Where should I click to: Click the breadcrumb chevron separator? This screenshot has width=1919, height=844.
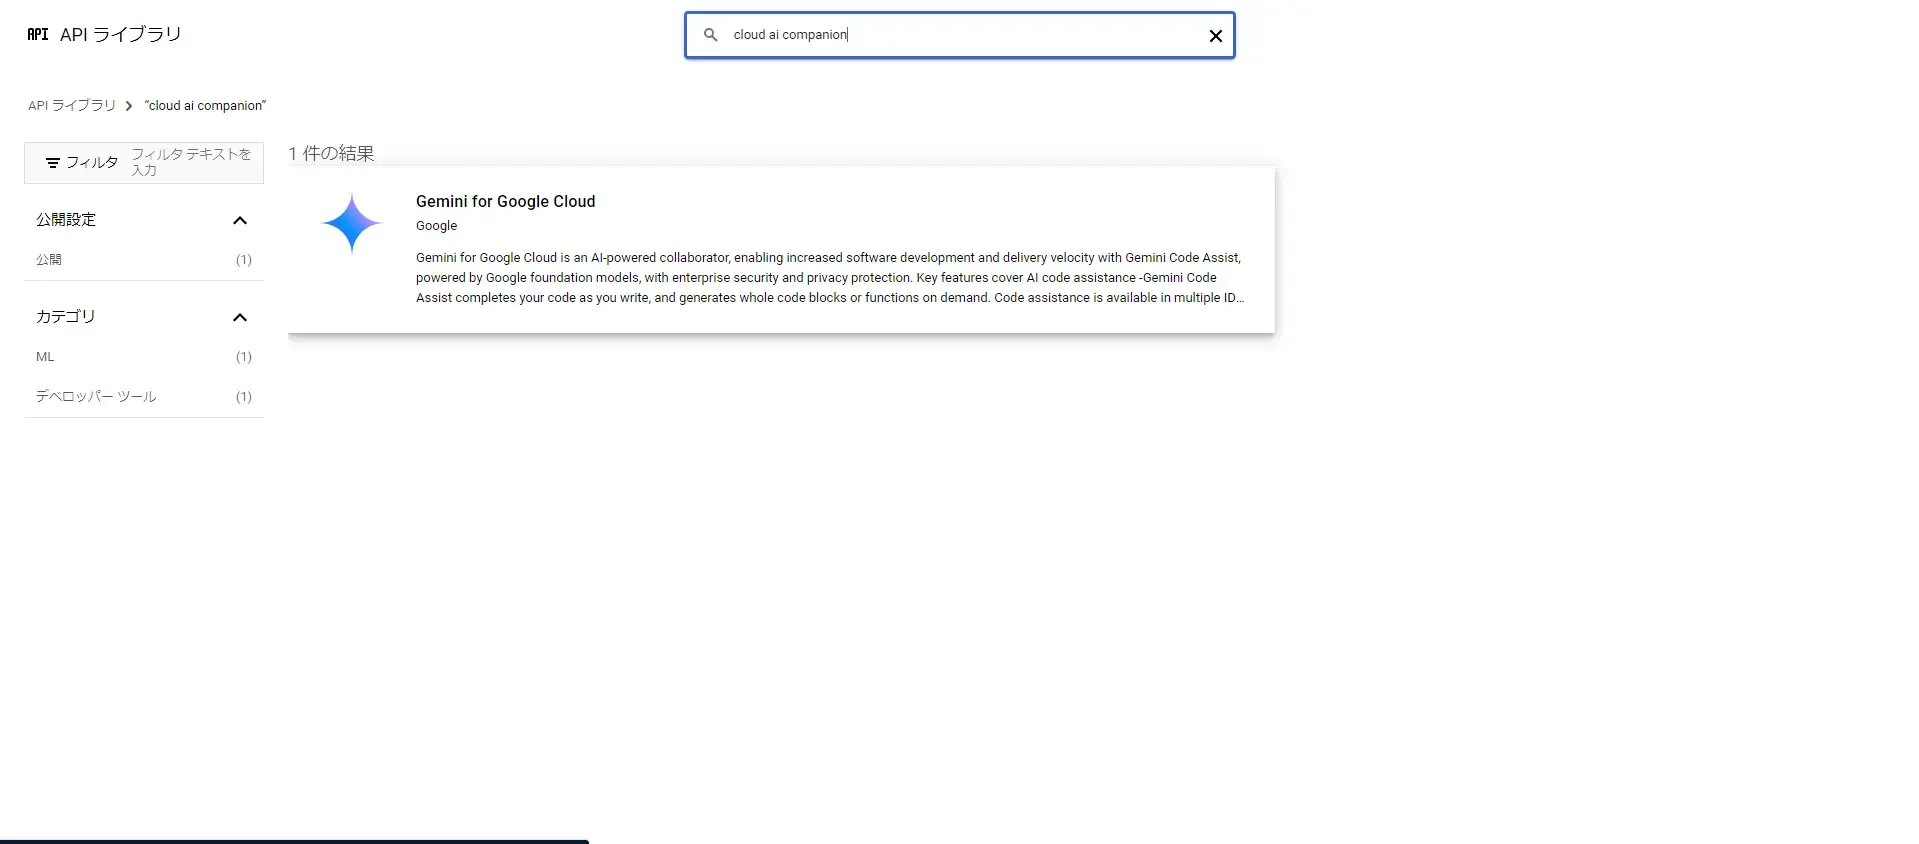[x=129, y=106]
